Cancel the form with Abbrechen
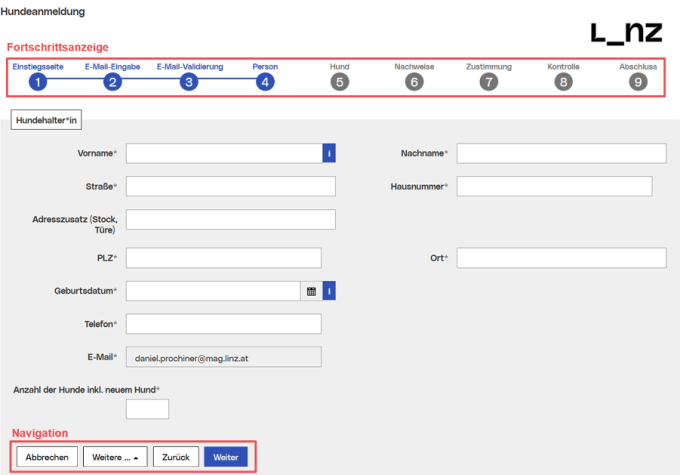The image size is (680, 475). [47, 457]
